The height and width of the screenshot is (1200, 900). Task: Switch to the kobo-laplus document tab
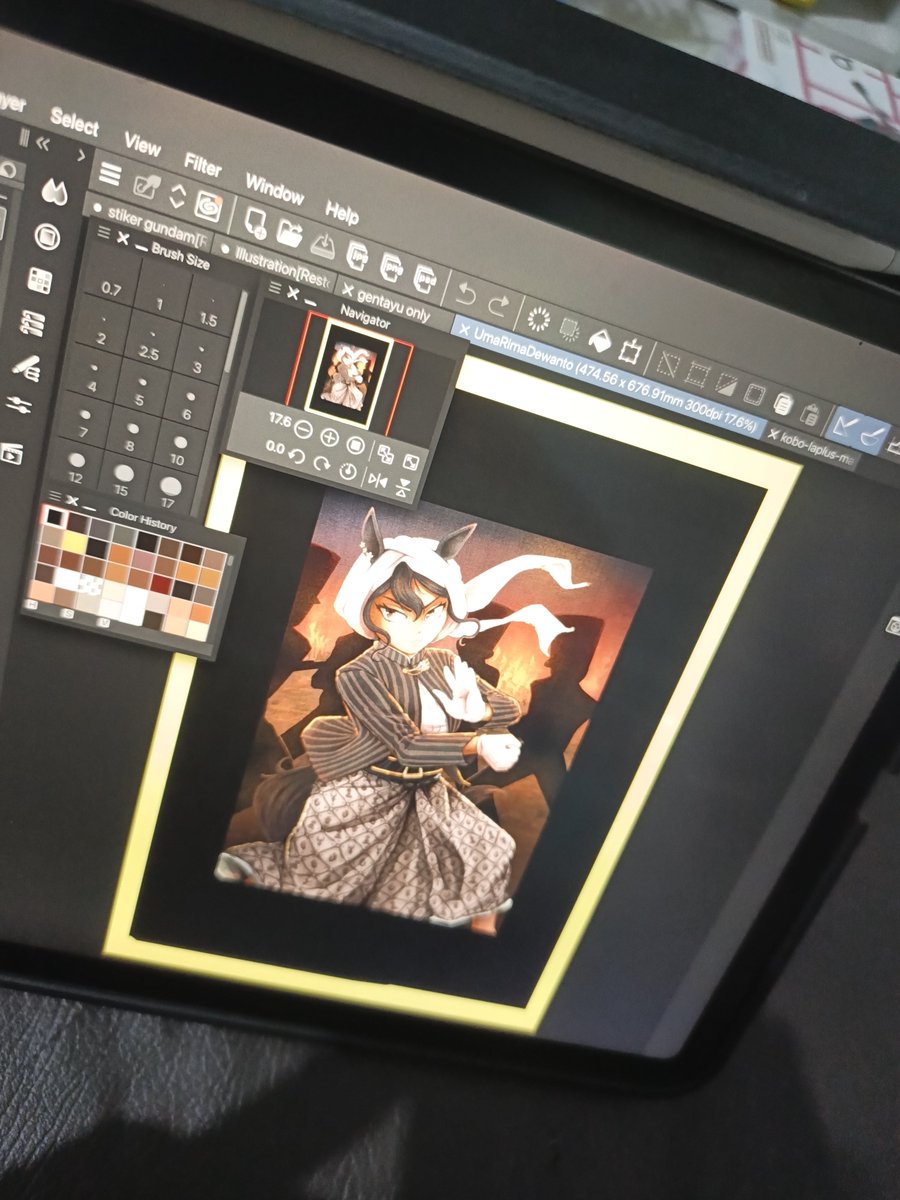(810, 451)
